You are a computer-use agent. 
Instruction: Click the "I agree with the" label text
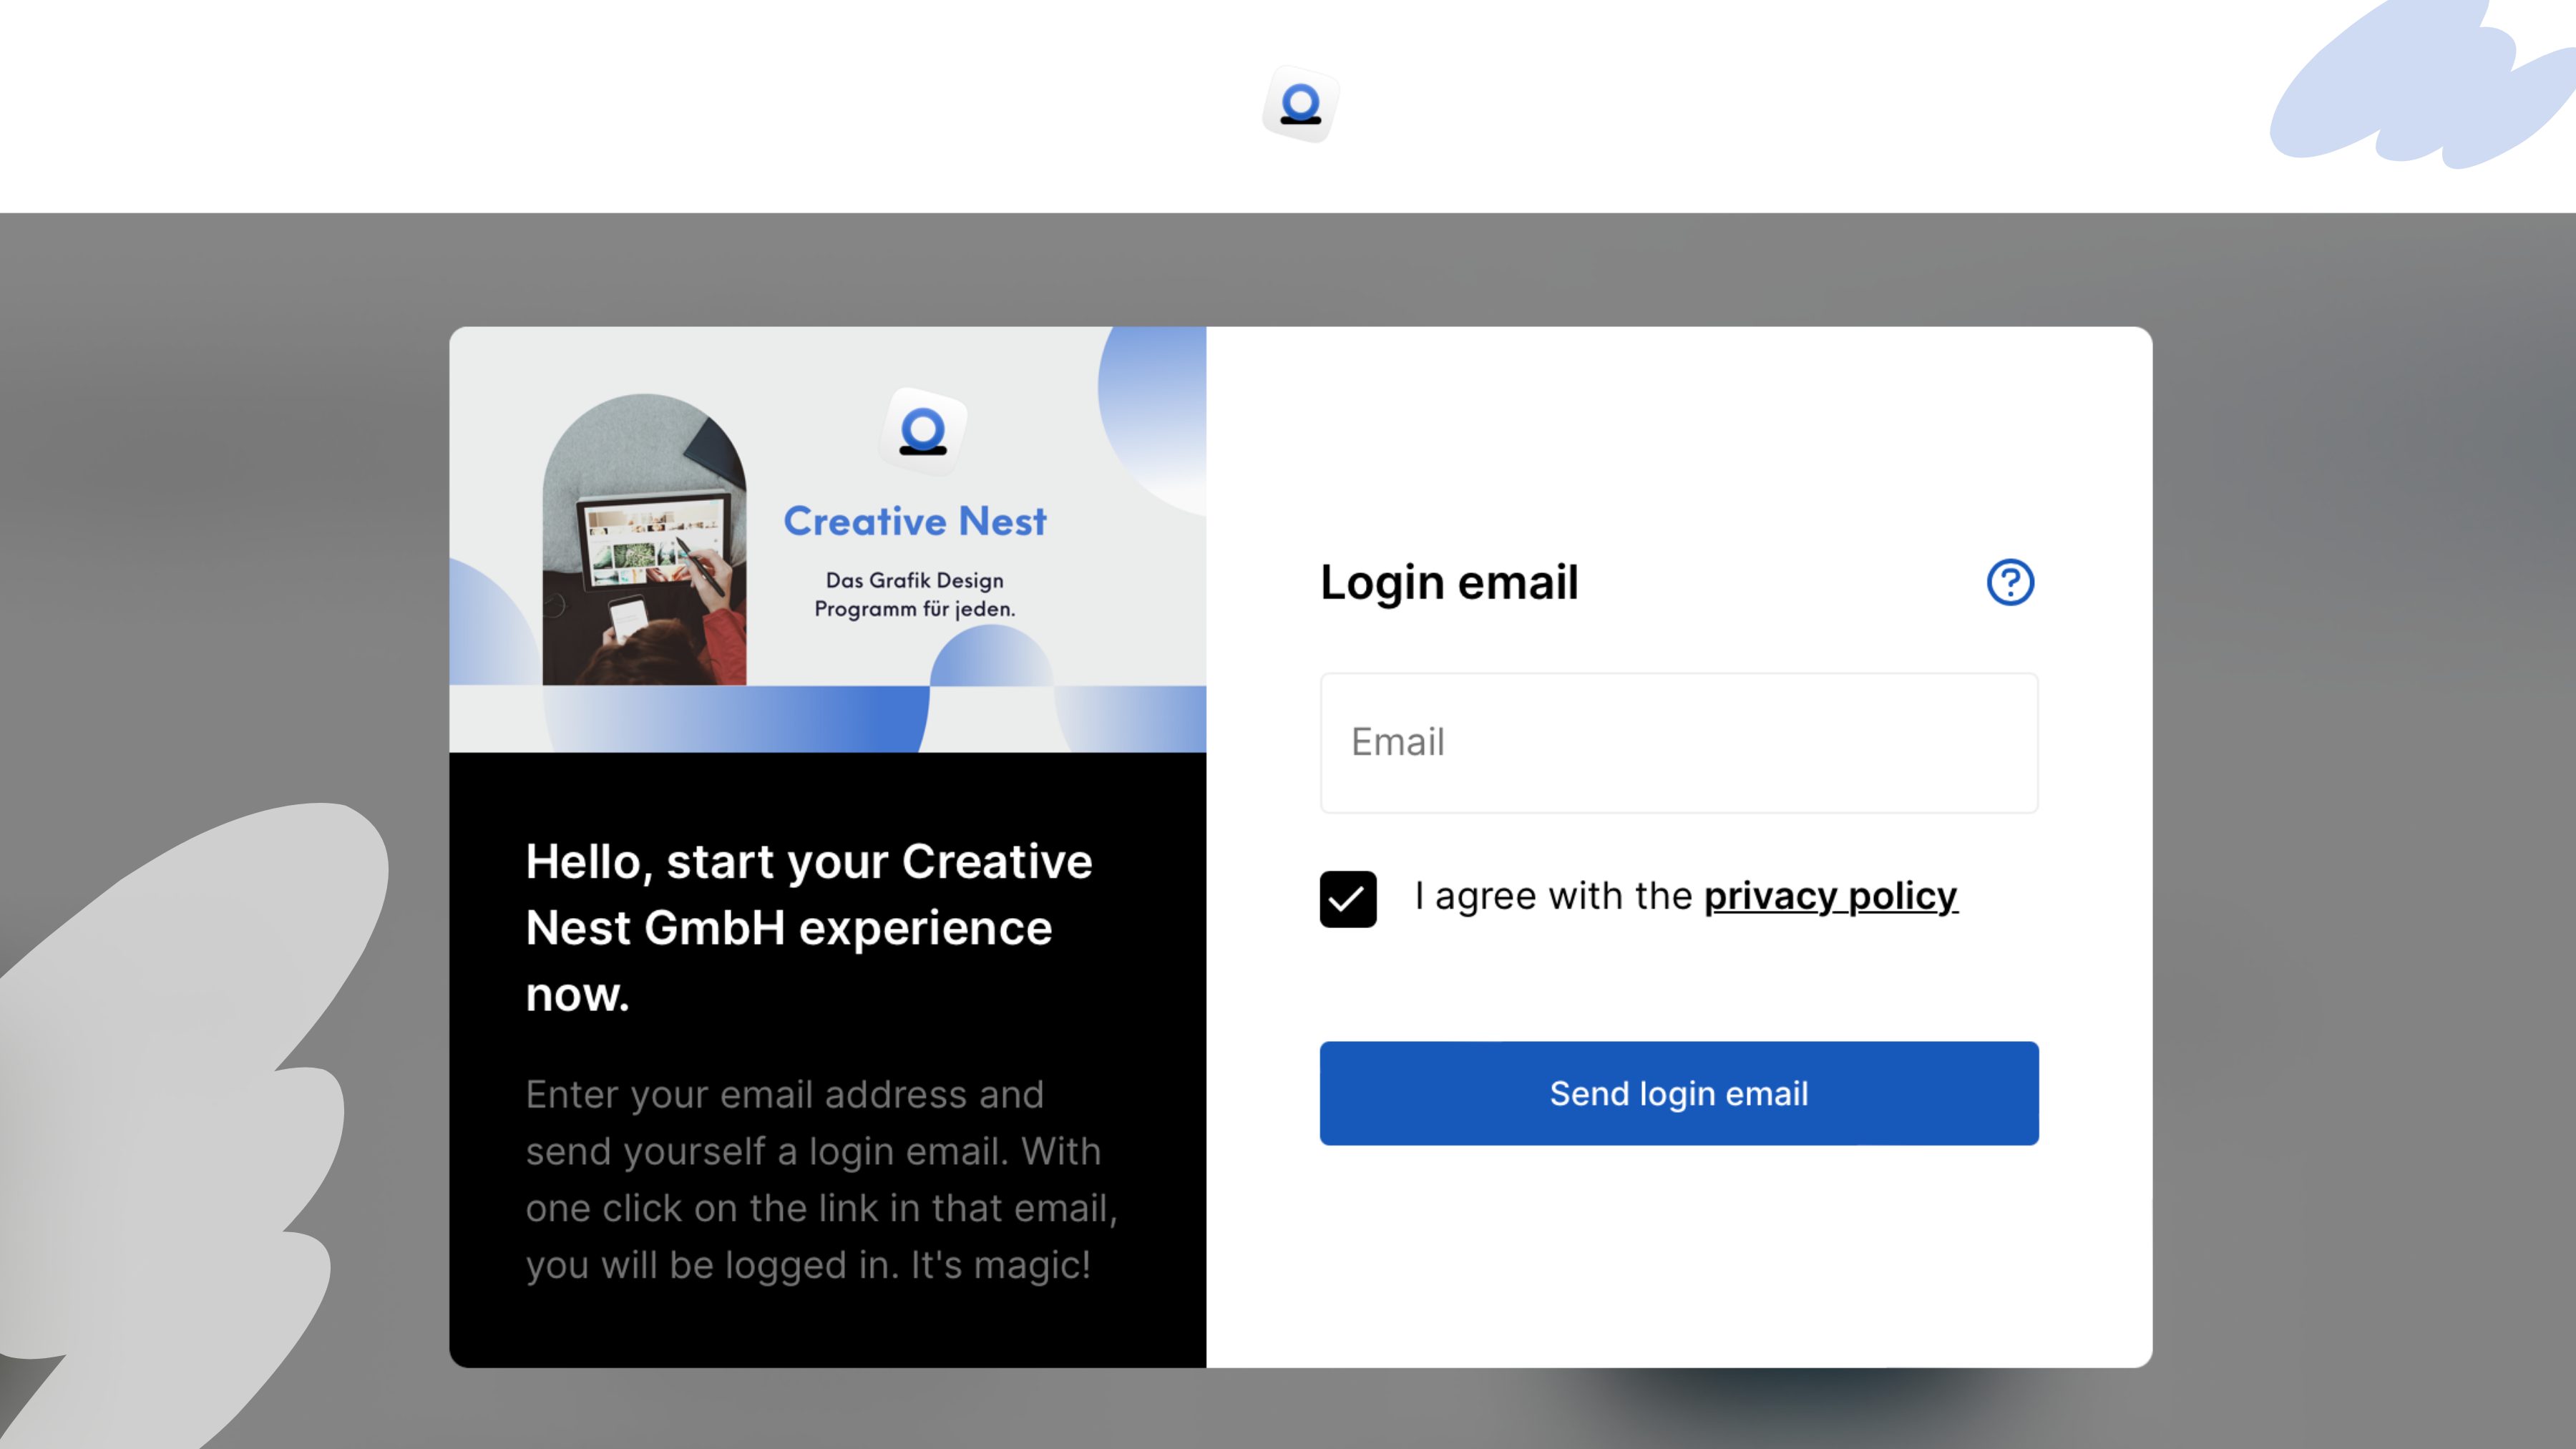1553,896
